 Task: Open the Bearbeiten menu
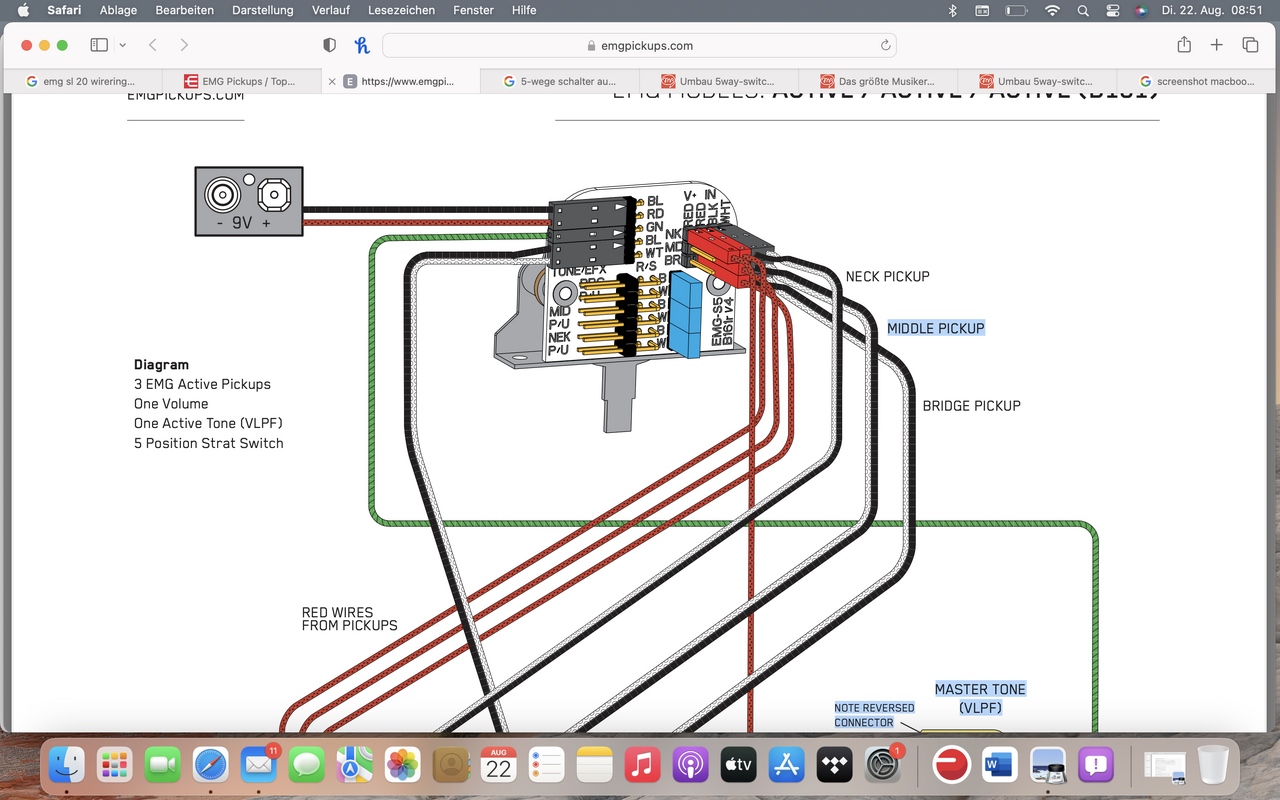point(184,10)
